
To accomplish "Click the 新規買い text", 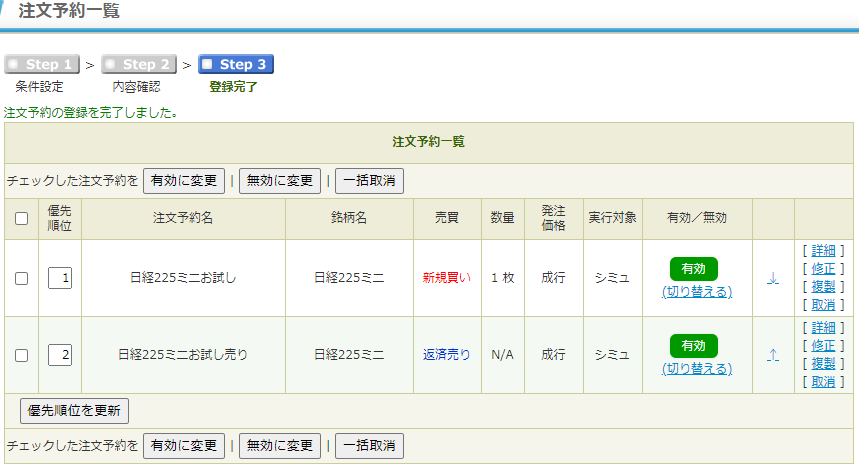I will click(x=446, y=278).
